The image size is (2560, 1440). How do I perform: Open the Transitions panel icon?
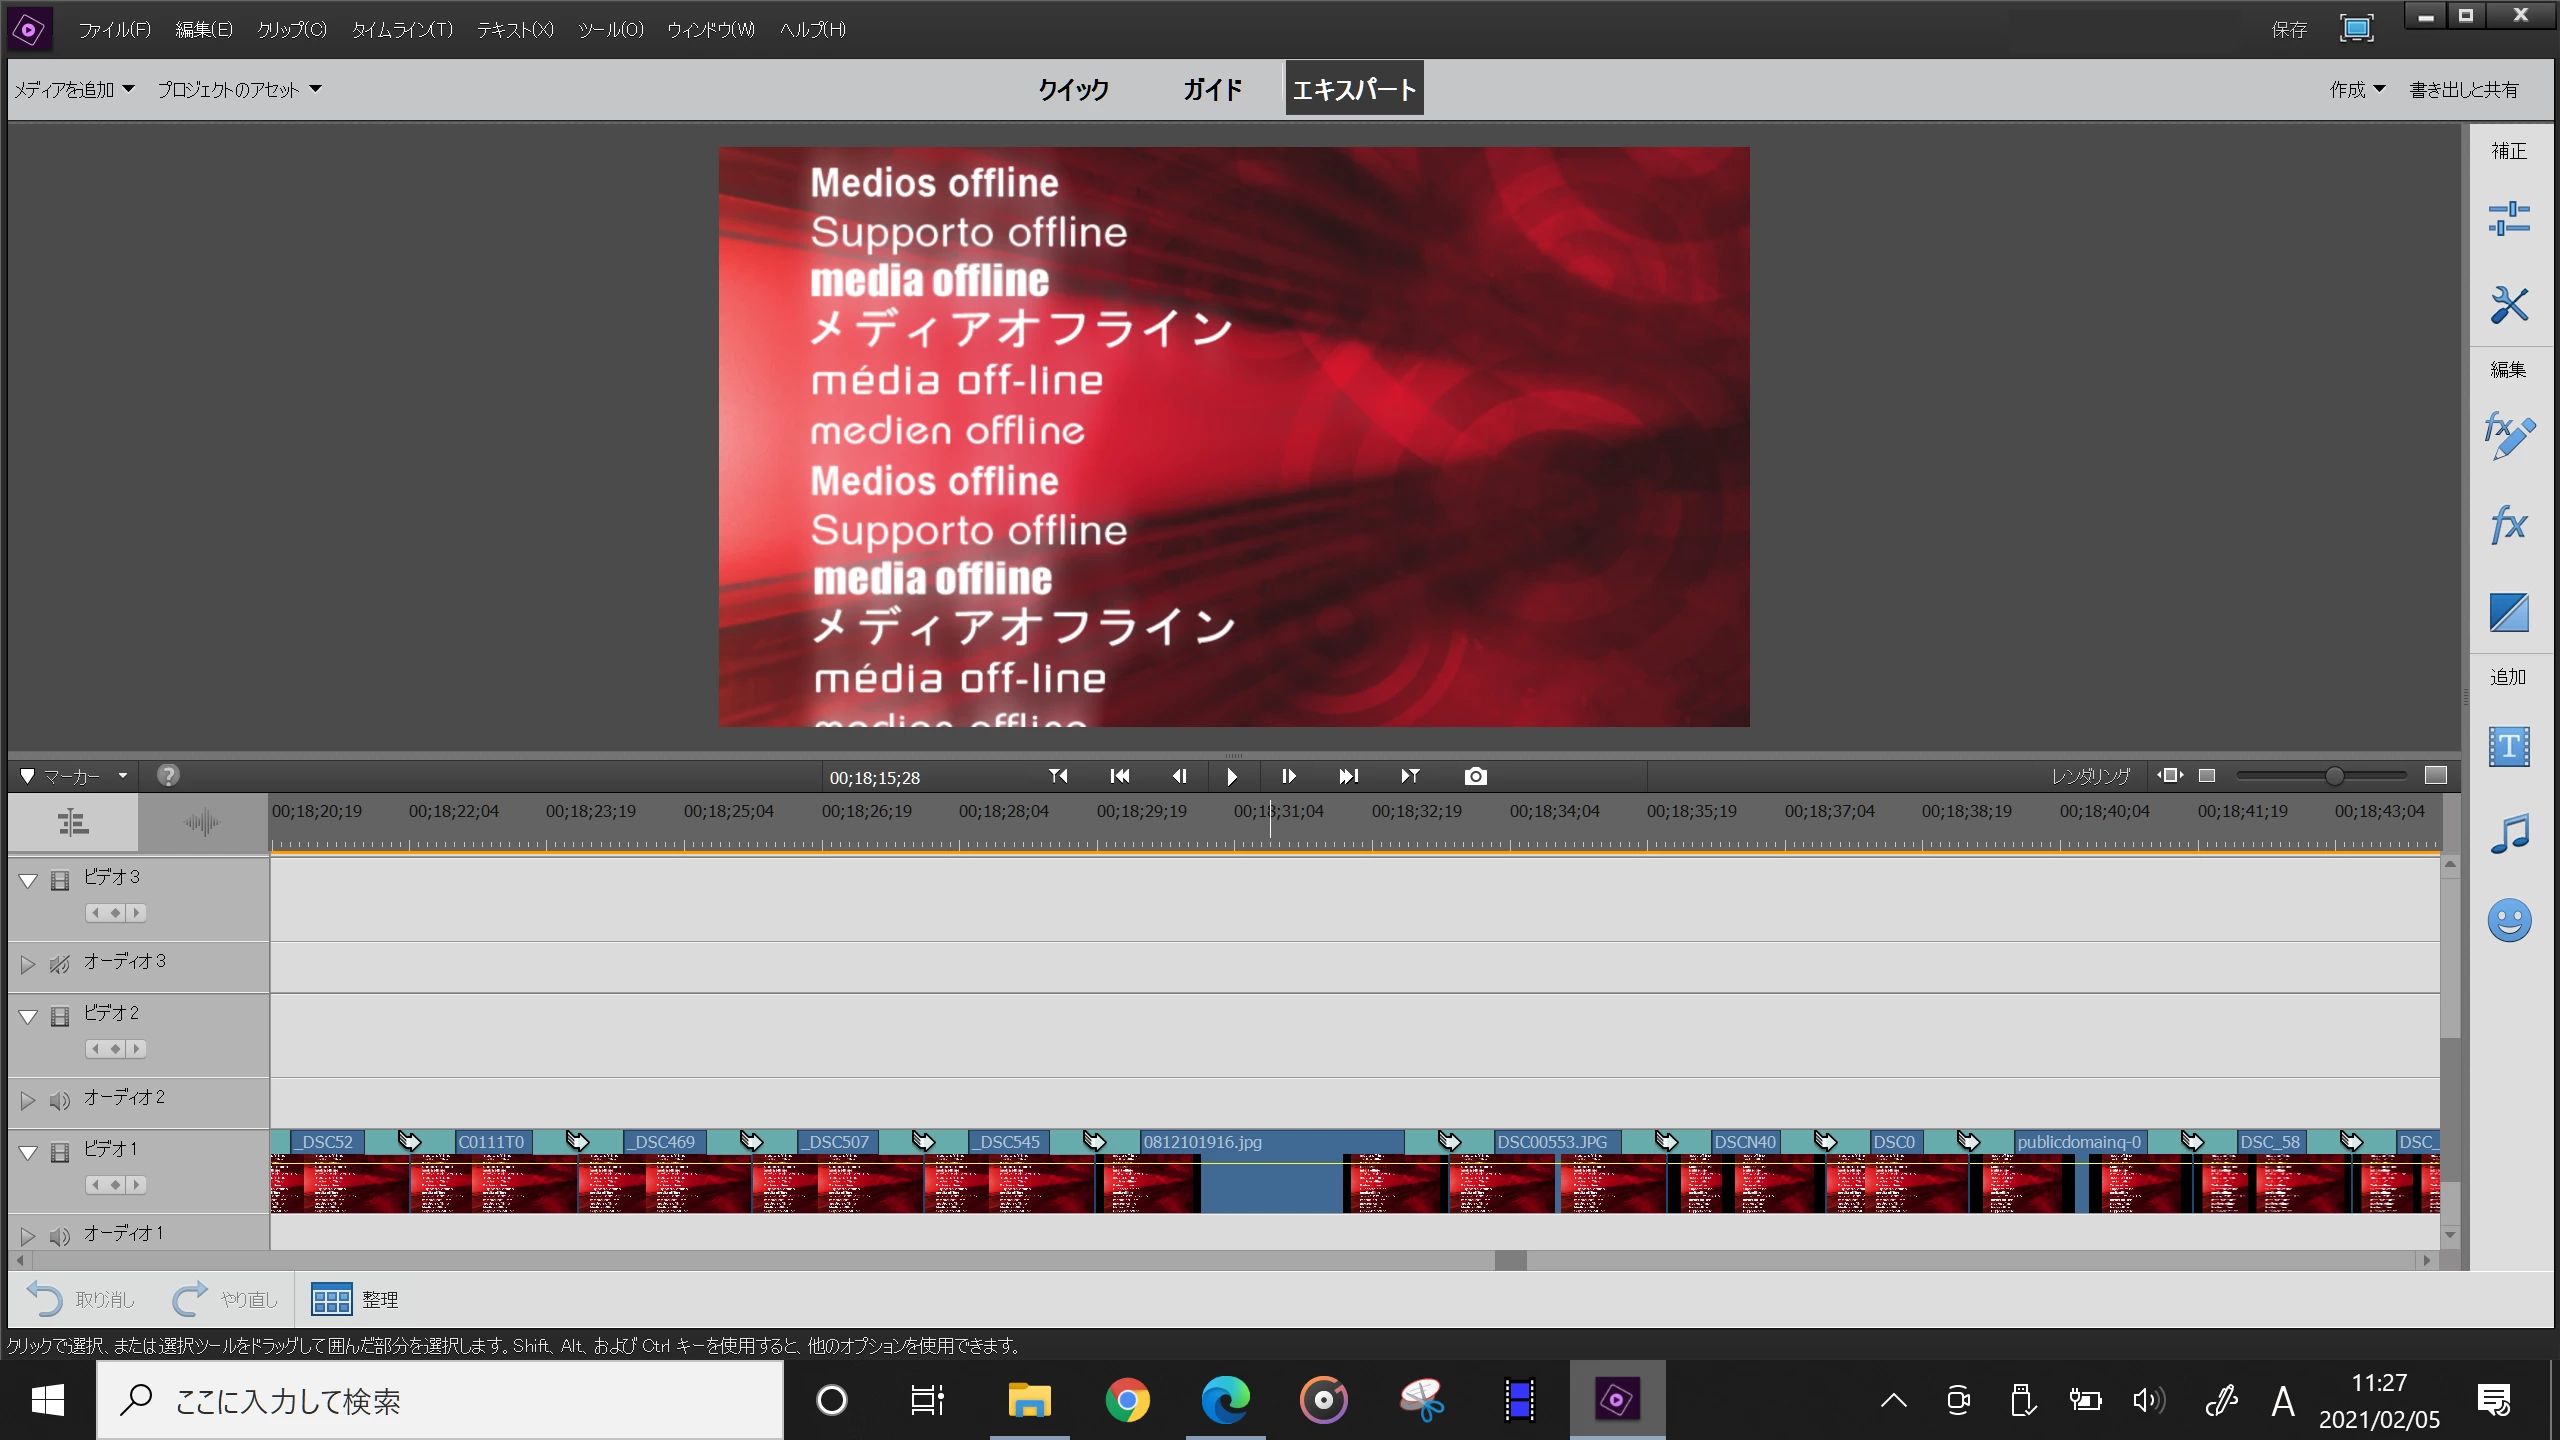pos(2508,612)
